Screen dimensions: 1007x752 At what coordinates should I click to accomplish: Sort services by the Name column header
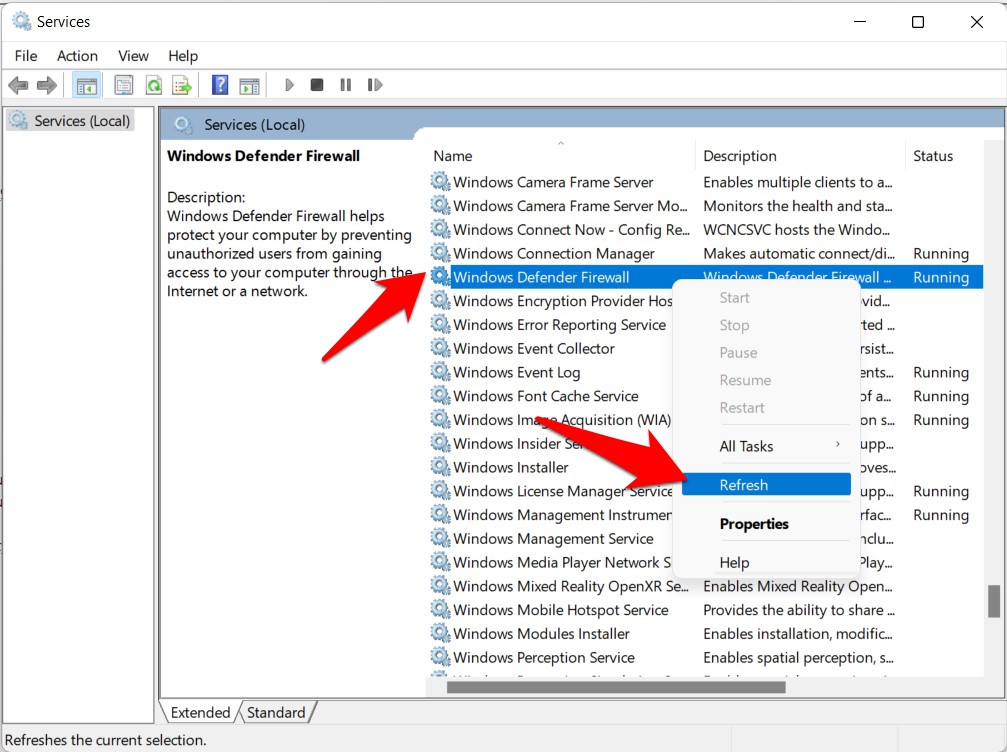pyautogui.click(x=453, y=156)
